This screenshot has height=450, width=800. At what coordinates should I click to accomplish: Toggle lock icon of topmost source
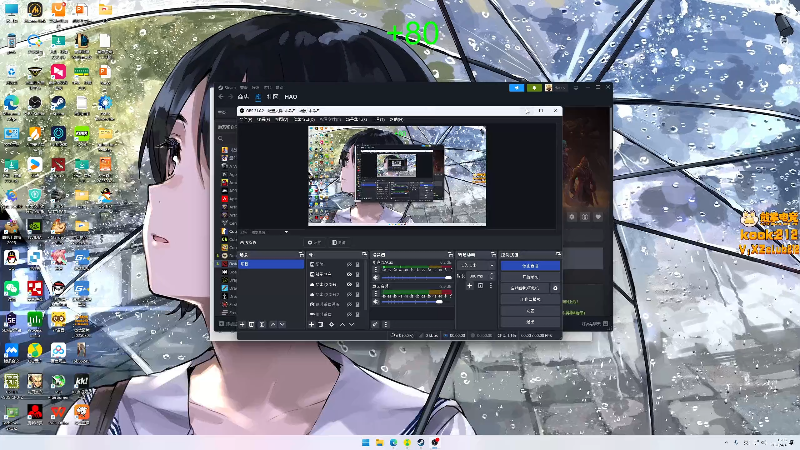358,264
